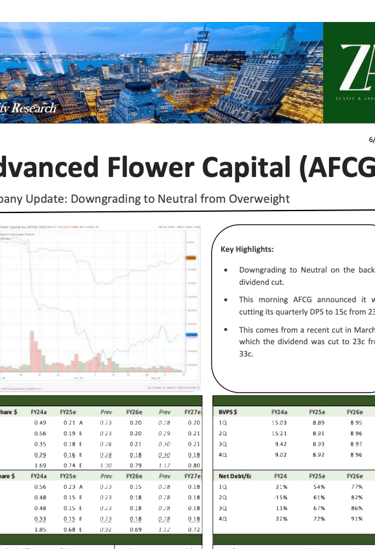Image resolution: width=375 pixels, height=549 pixels.
Task: Click the Research text on the banner
Action: (34, 108)
